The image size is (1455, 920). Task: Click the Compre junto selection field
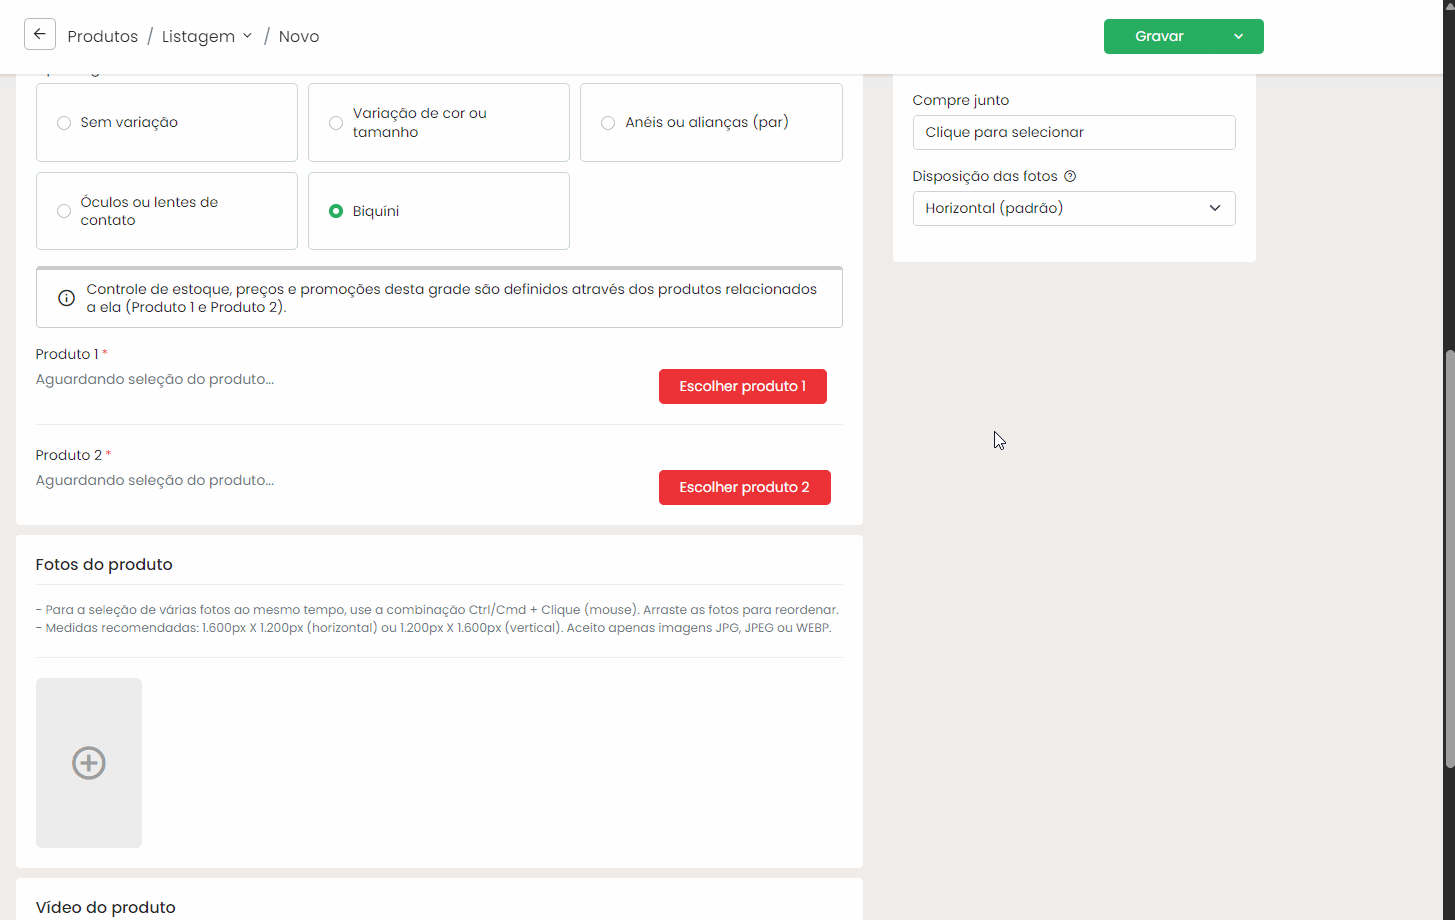pos(1073,132)
